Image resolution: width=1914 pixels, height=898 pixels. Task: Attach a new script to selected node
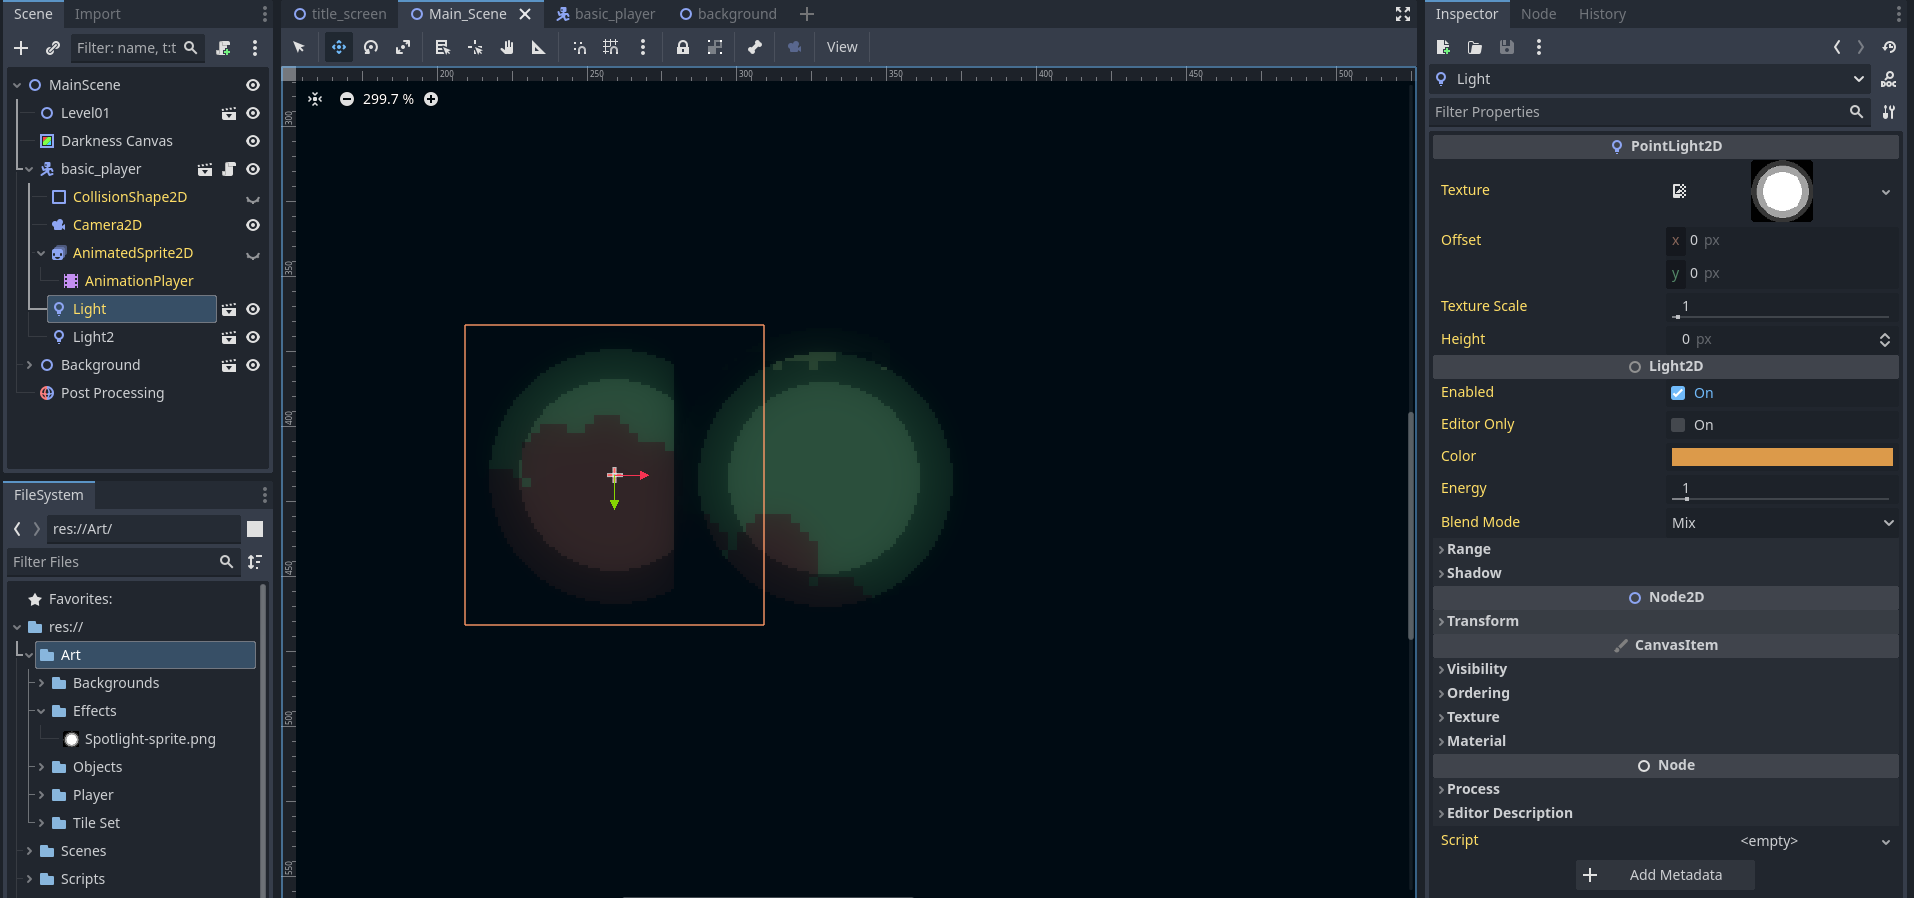223,48
